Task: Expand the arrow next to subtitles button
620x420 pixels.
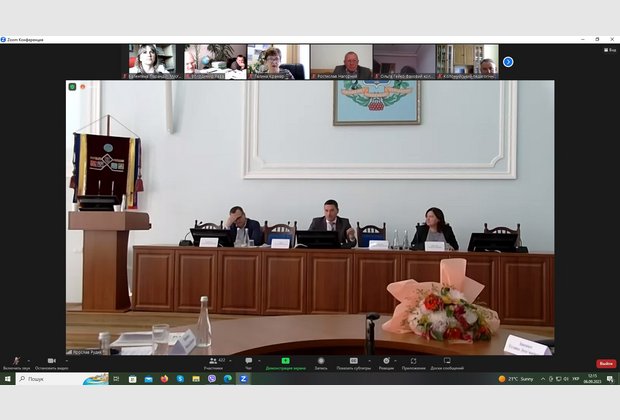Action: point(369,361)
